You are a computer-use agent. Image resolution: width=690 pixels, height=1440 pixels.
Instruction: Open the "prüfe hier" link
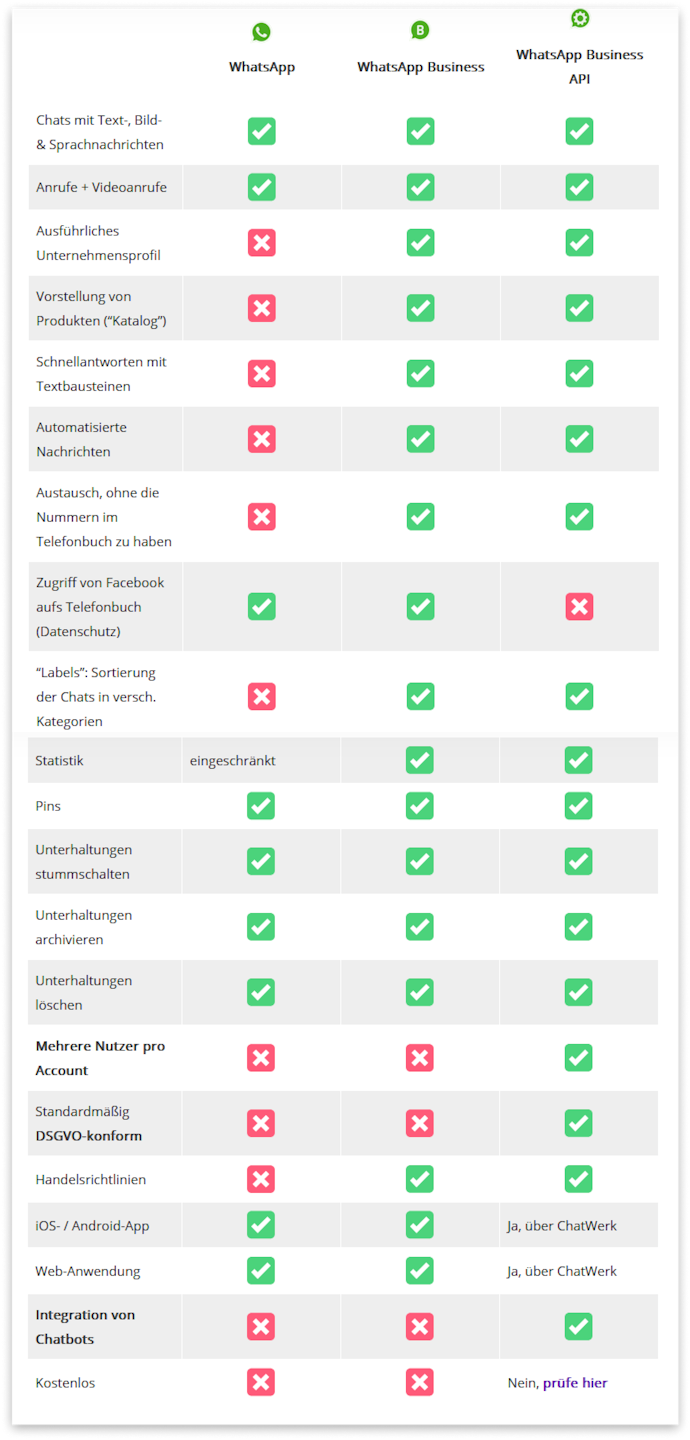[575, 1383]
